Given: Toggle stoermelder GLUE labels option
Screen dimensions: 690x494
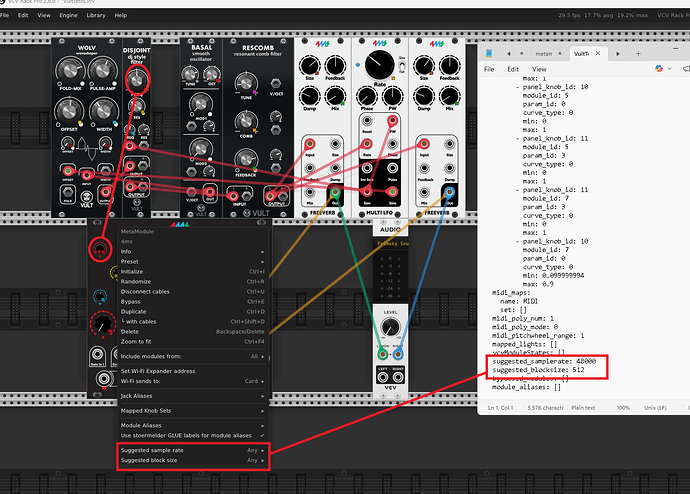Looking at the screenshot, I should (193, 435).
